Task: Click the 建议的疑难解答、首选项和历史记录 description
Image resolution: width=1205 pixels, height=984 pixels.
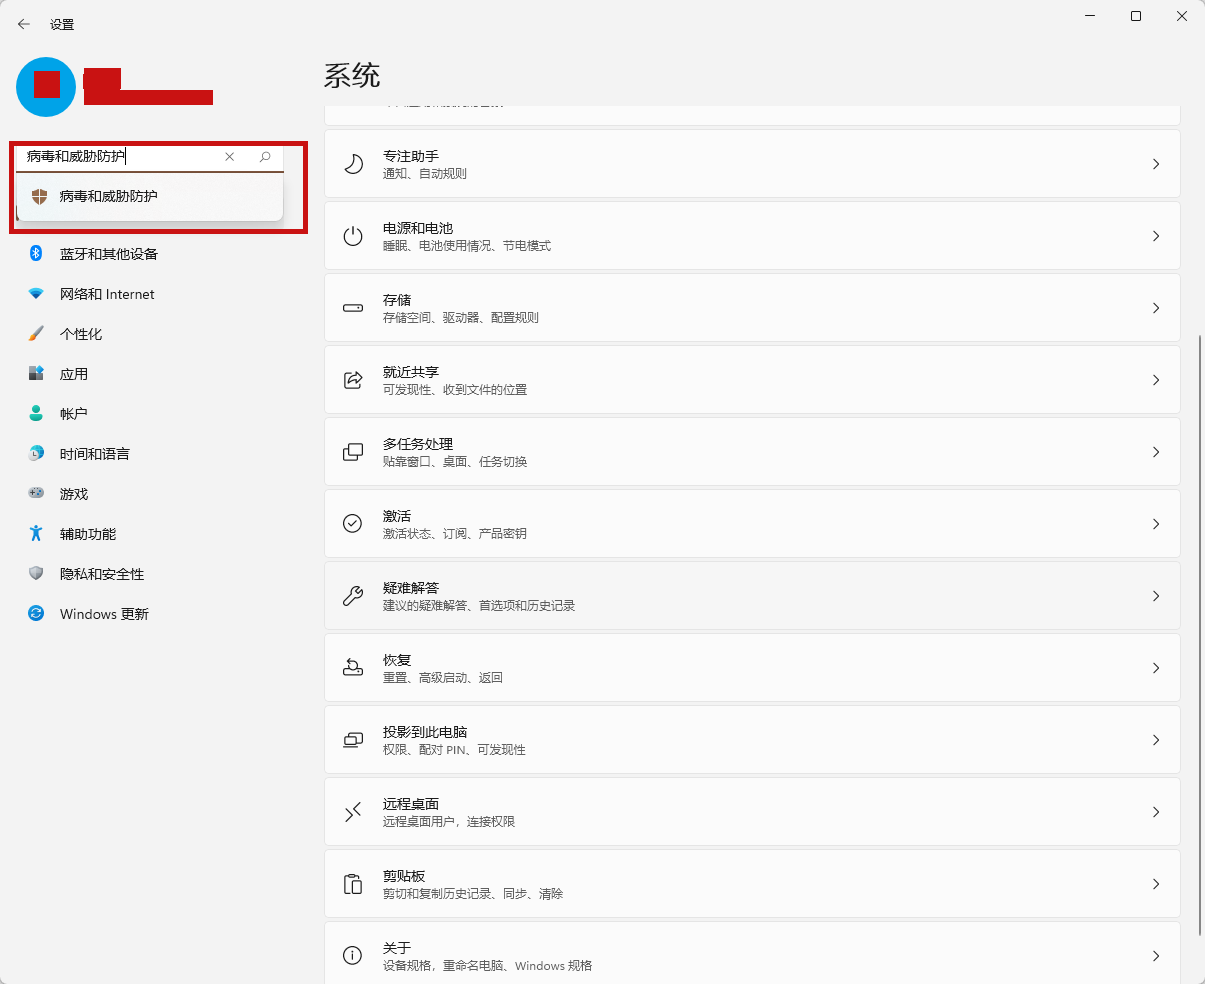Action: click(x=479, y=606)
